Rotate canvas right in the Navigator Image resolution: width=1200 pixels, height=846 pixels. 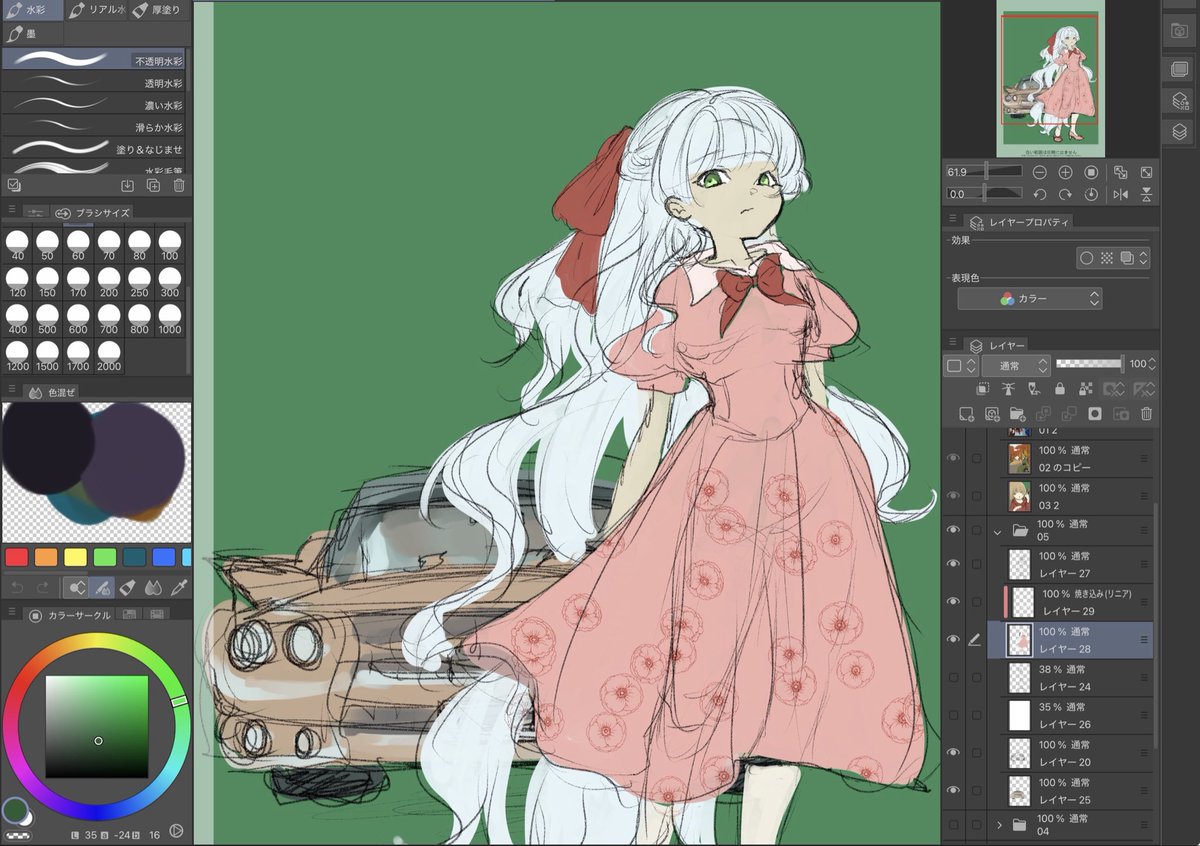coord(1065,194)
